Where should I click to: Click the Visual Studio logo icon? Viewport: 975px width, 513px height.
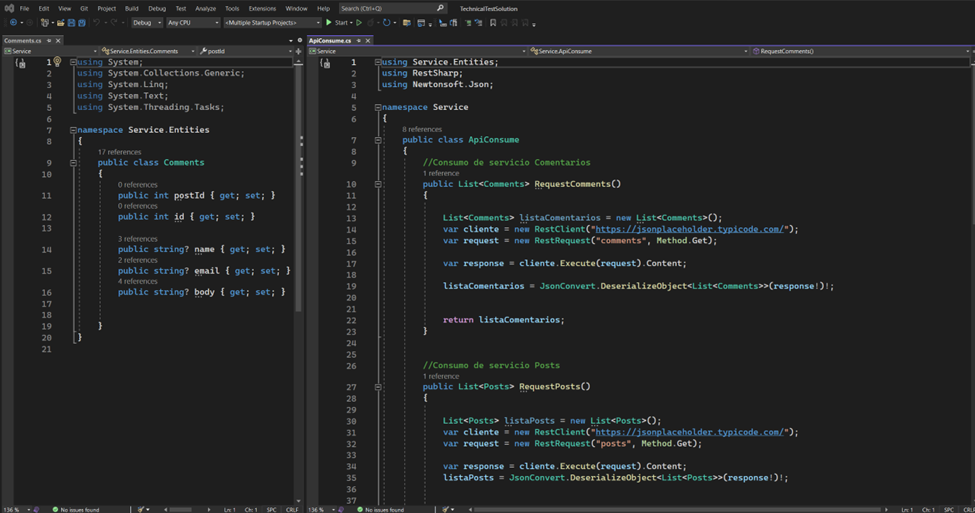pos(9,8)
